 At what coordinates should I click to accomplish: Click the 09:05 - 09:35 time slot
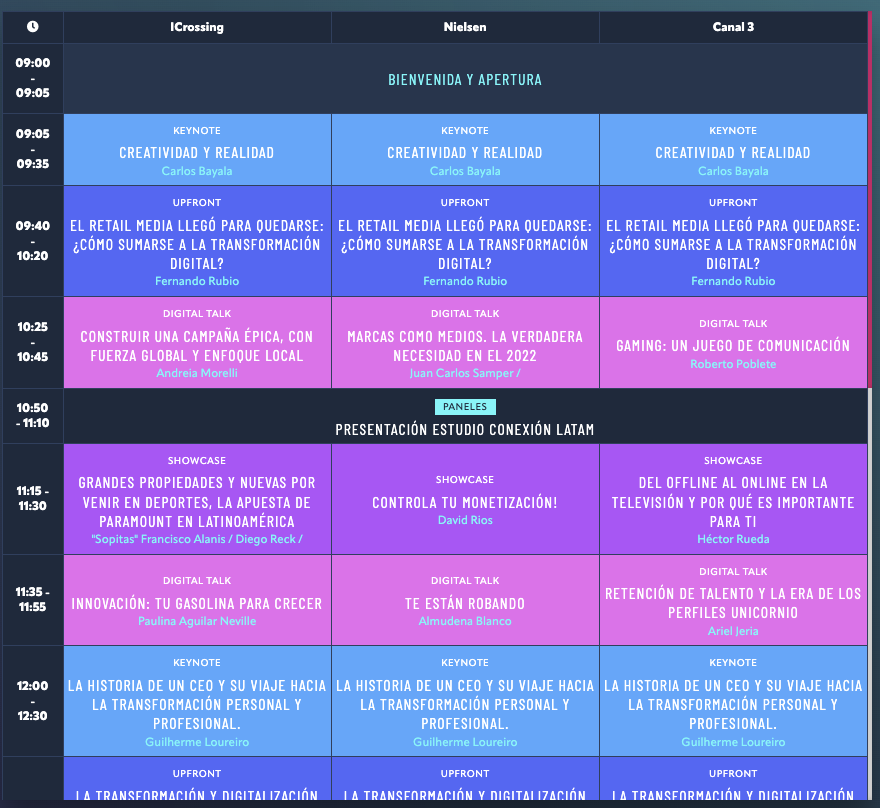[x=33, y=149]
